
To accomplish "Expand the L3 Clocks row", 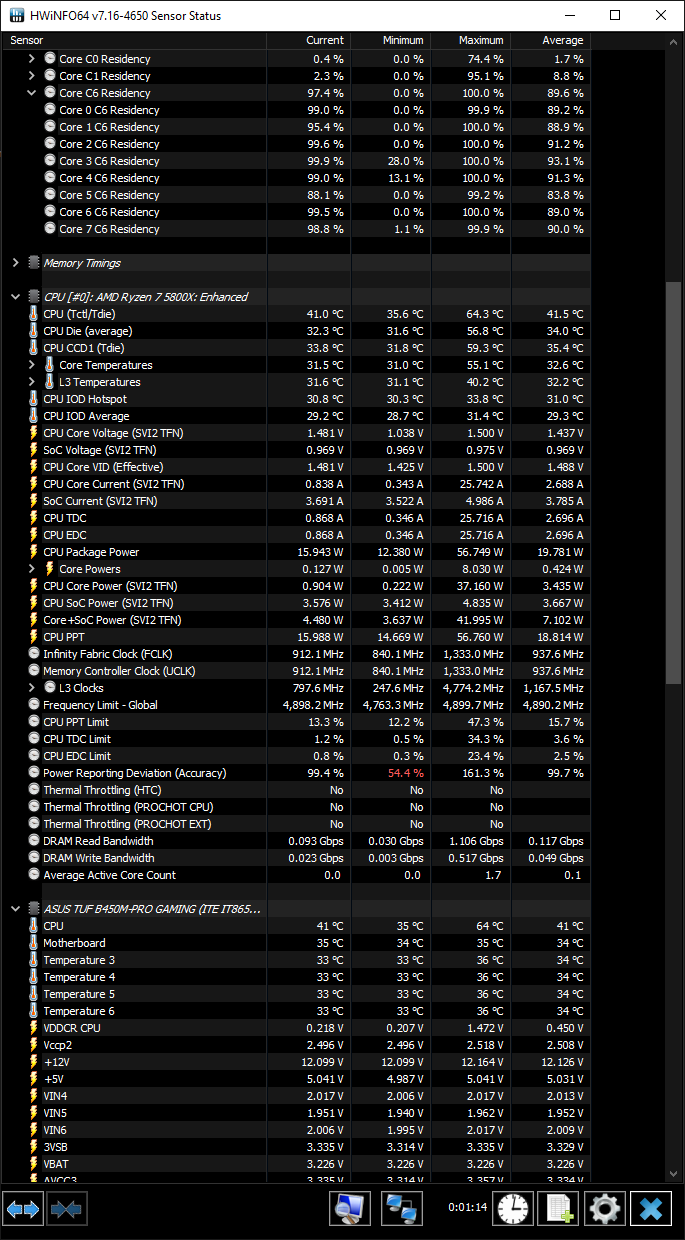I will pos(33,688).
